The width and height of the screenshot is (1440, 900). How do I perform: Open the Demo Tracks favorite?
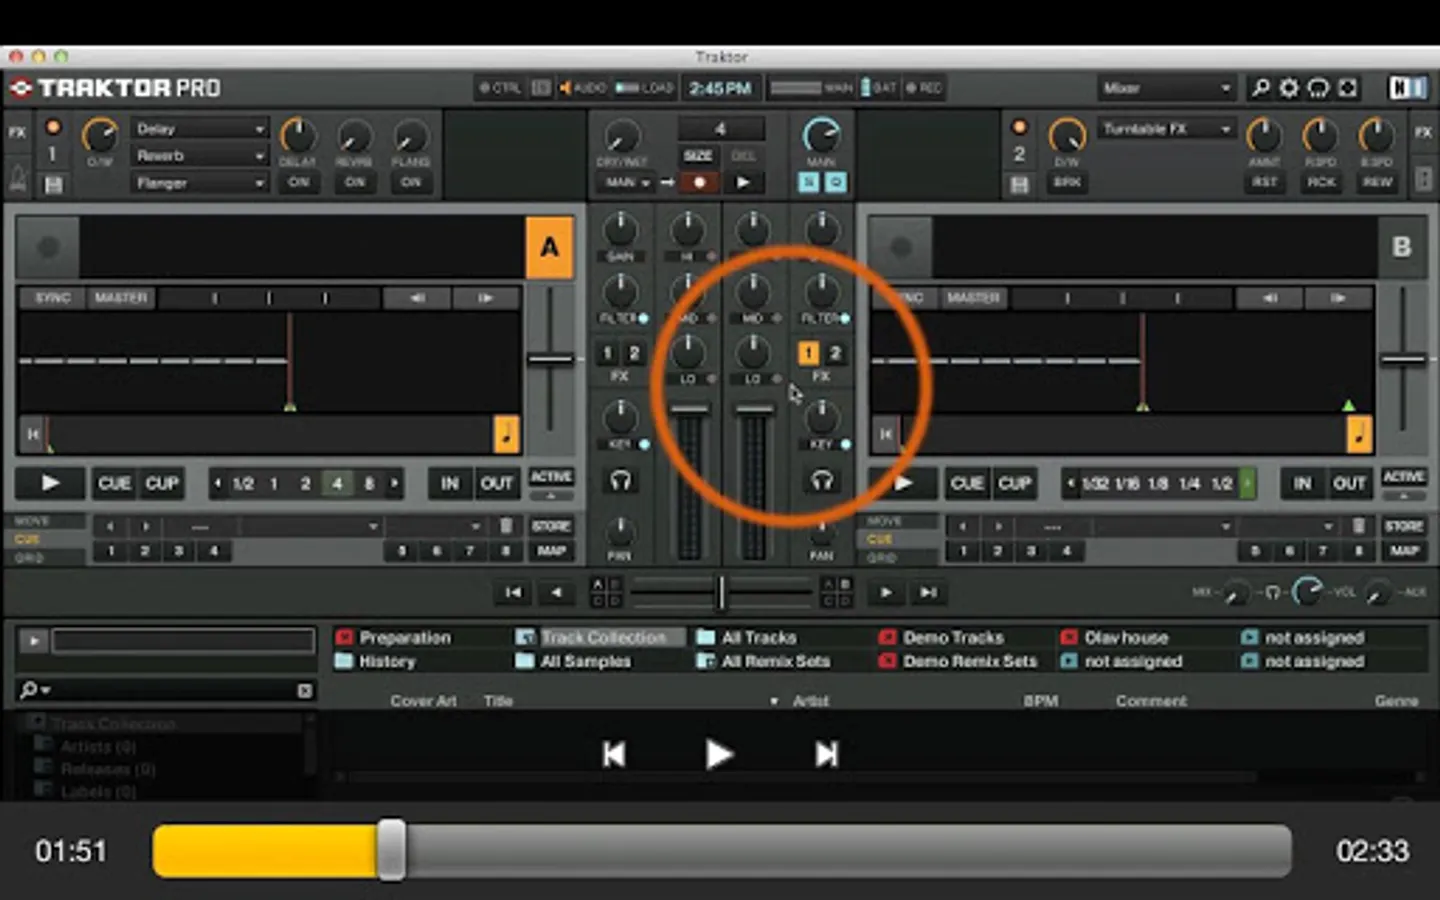(953, 637)
